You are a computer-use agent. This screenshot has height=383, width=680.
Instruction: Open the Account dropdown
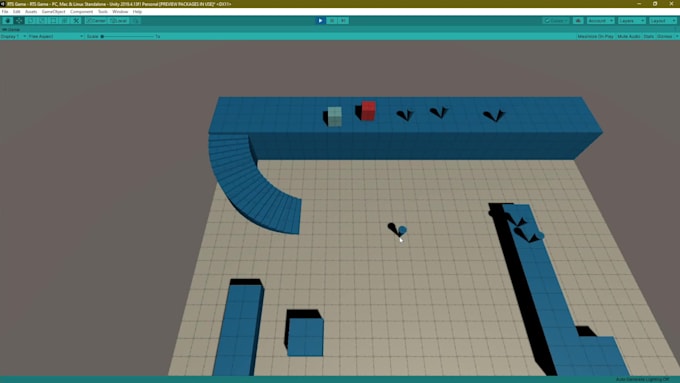(601, 21)
